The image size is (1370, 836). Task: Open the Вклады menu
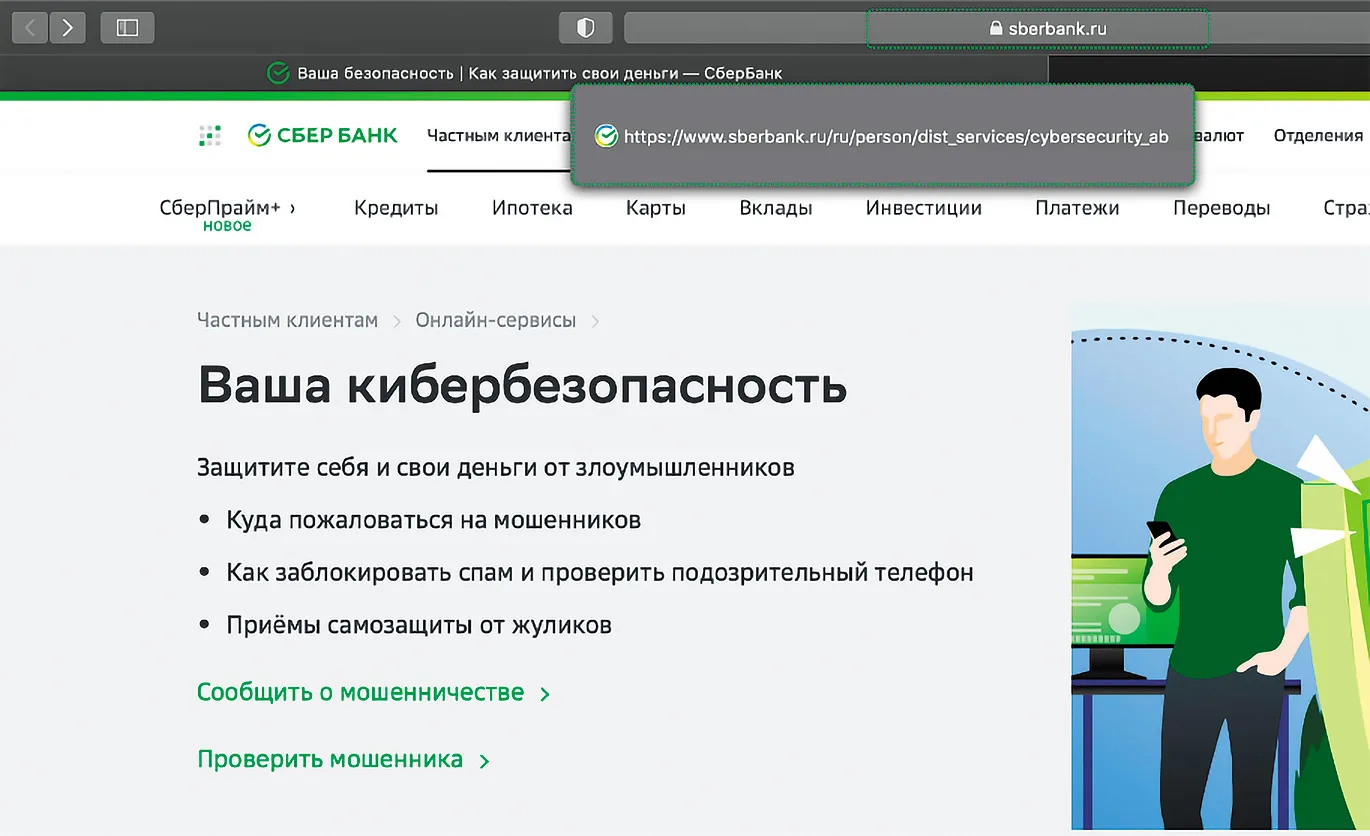(x=776, y=208)
